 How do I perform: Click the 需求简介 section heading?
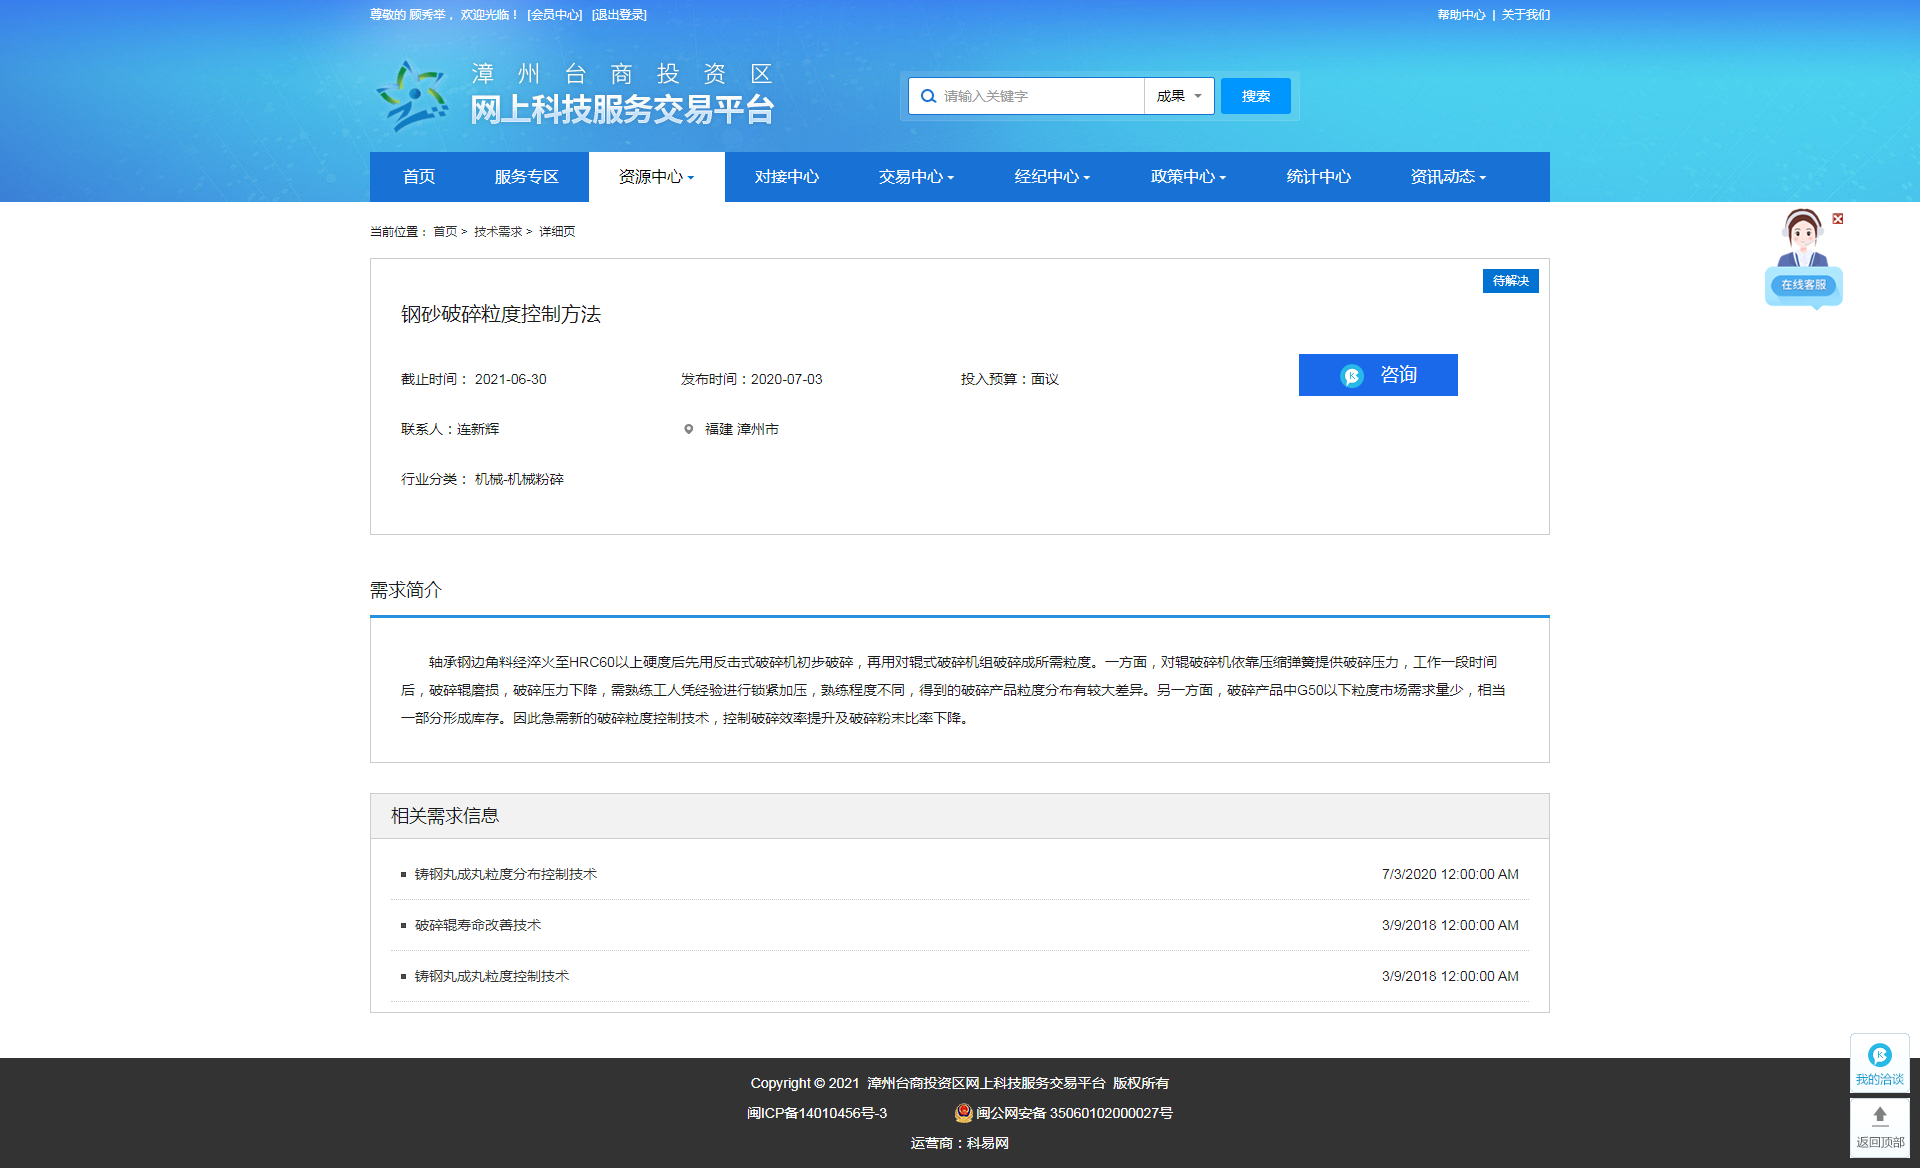[x=406, y=590]
